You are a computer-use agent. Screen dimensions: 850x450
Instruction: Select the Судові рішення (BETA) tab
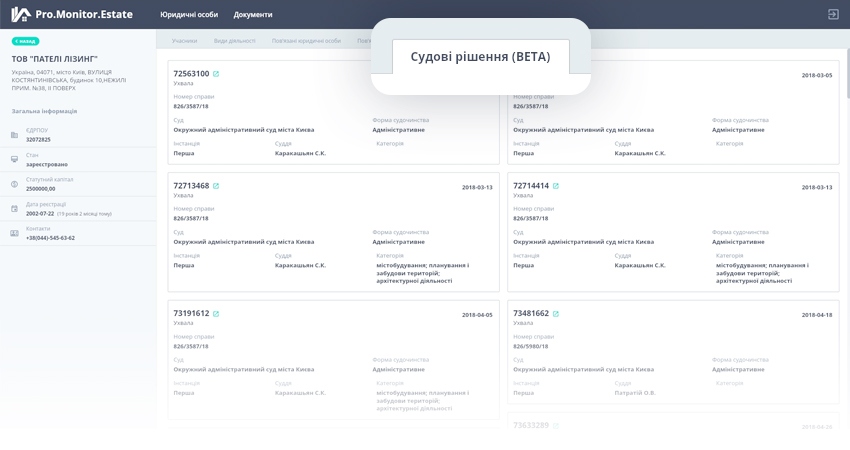(x=480, y=57)
